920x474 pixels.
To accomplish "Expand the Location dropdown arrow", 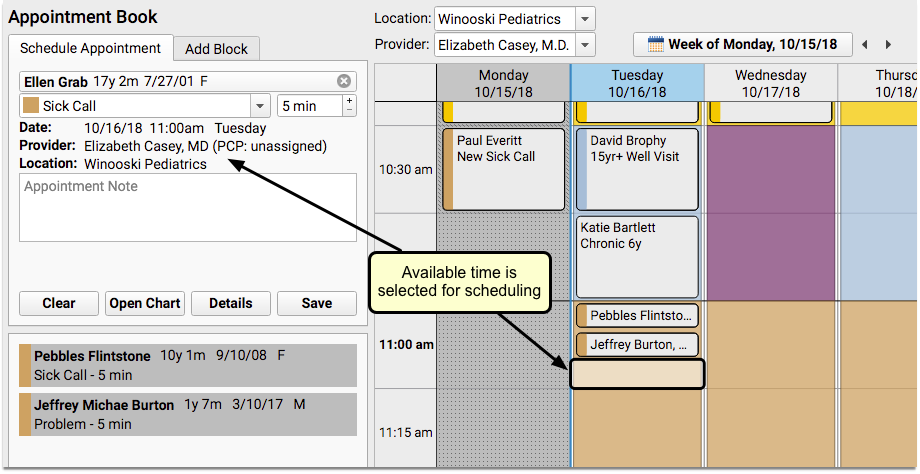I will click(585, 19).
